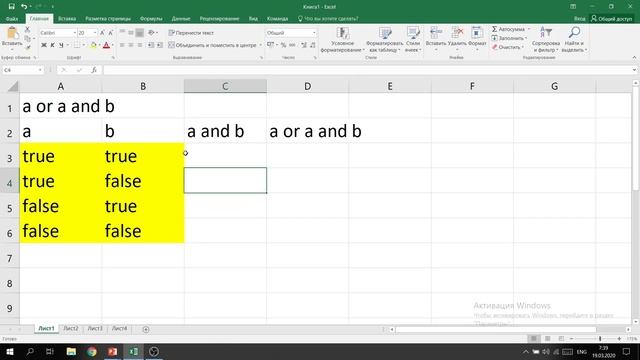
Task: Collapse the ribbon with the chevron
Action: click(634, 58)
